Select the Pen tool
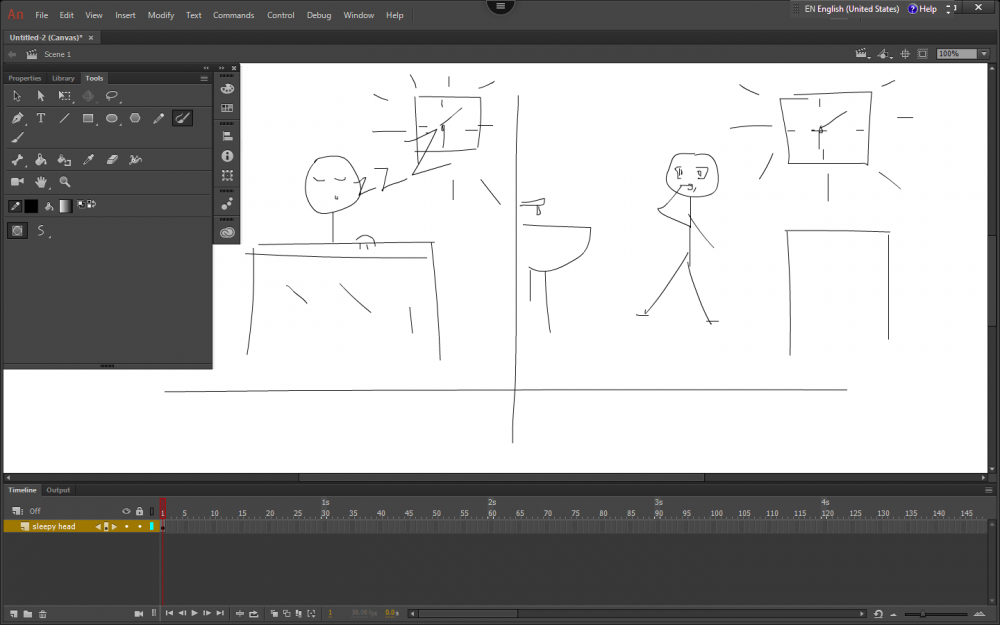This screenshot has height=625, width=1000. [17, 118]
